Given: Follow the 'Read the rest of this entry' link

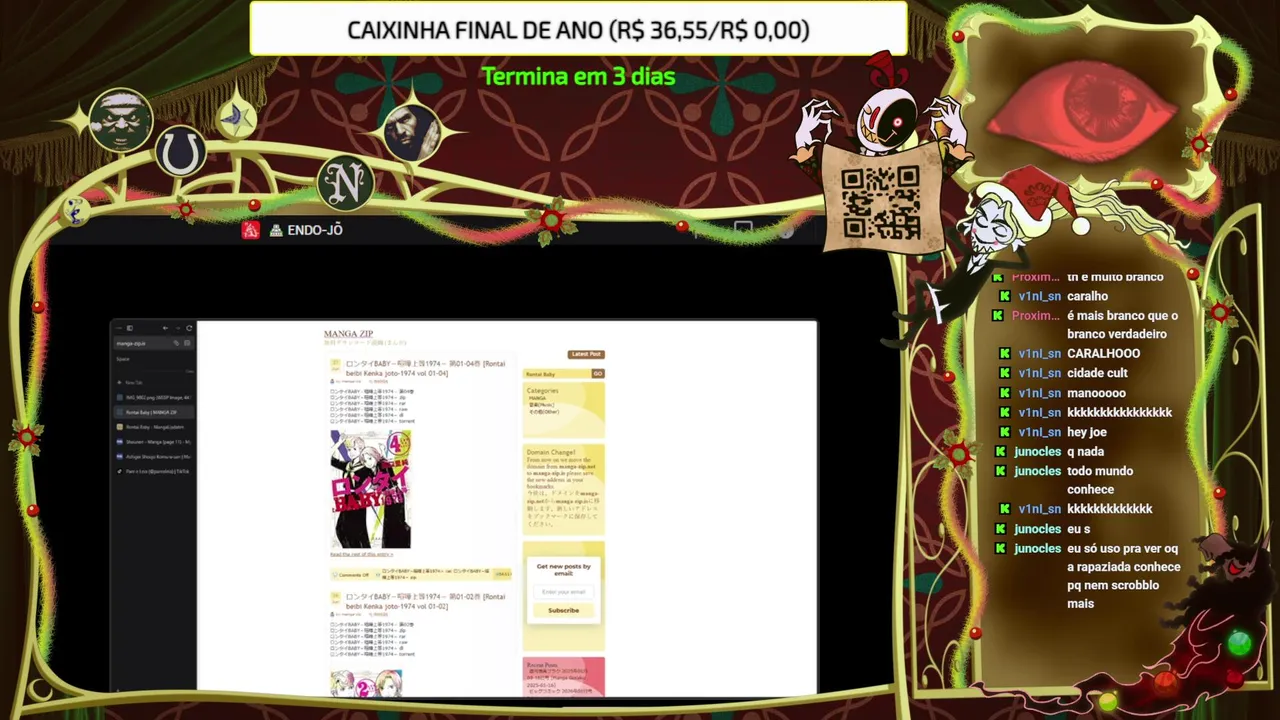Looking at the screenshot, I should click(361, 554).
